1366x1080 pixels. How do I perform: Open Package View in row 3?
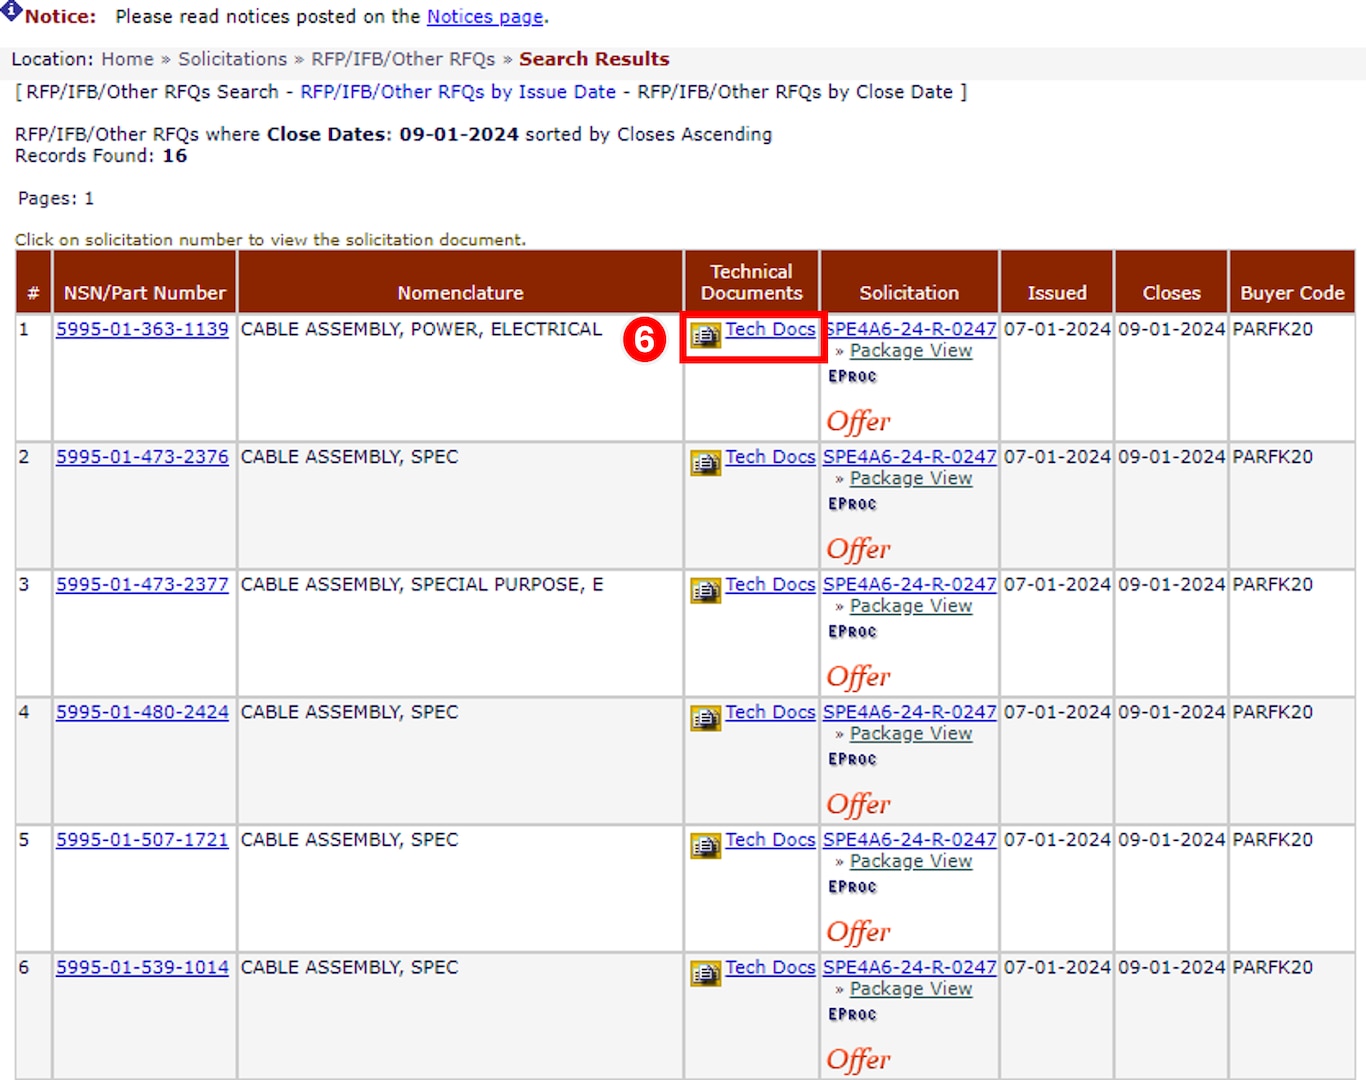point(911,607)
